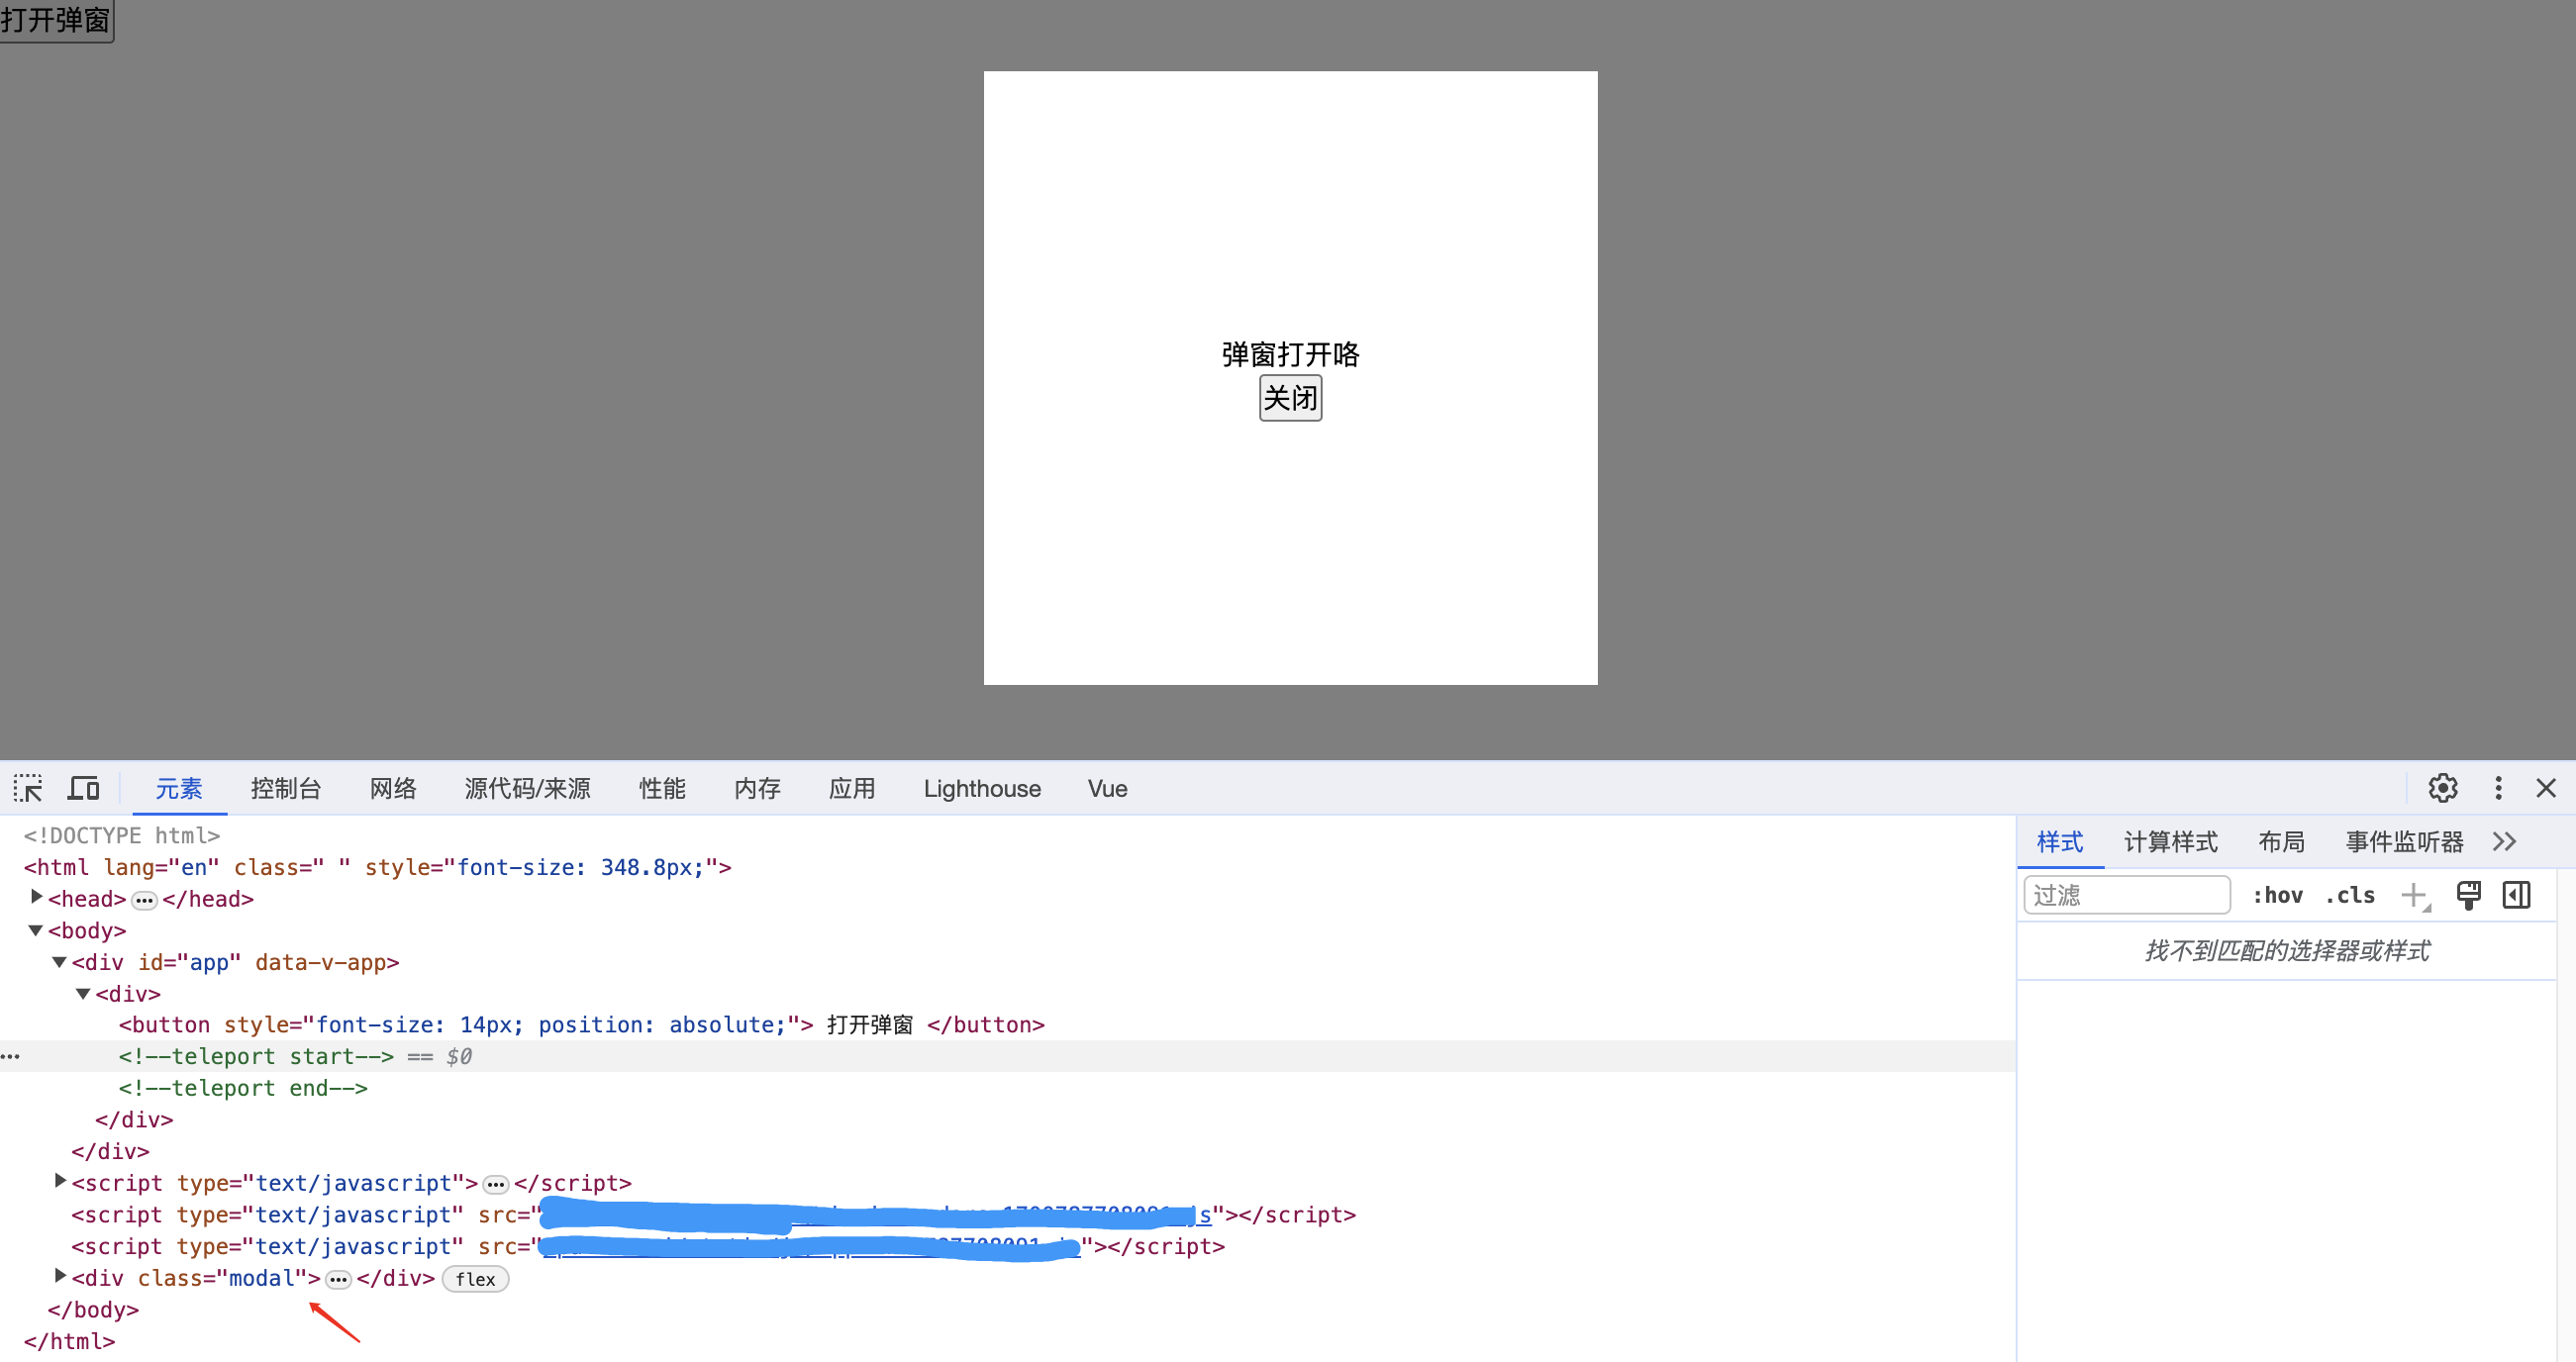The image size is (2576, 1362).
Task: Open the Lighthouse tab
Action: [981, 789]
